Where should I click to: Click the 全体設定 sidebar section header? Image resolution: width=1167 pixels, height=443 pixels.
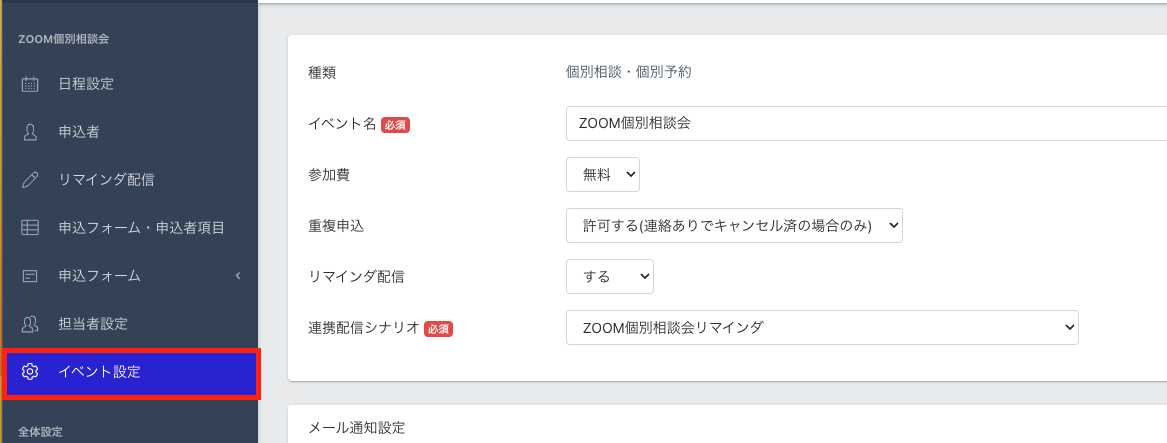40,432
